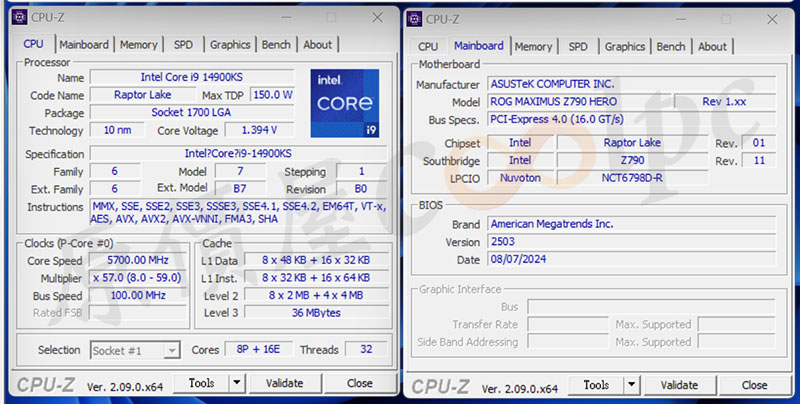
Task: Click motherboard Rev 1.xx field
Action: click(725, 102)
